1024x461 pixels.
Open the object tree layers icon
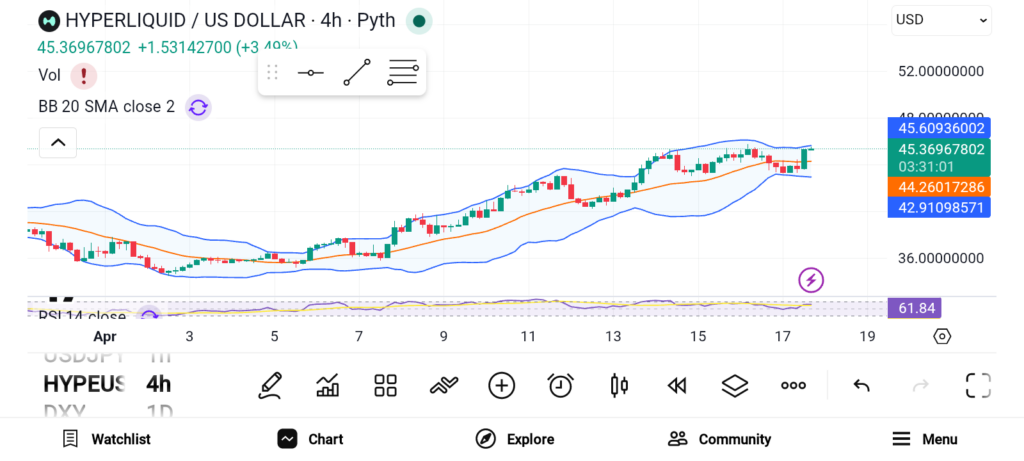pos(735,385)
